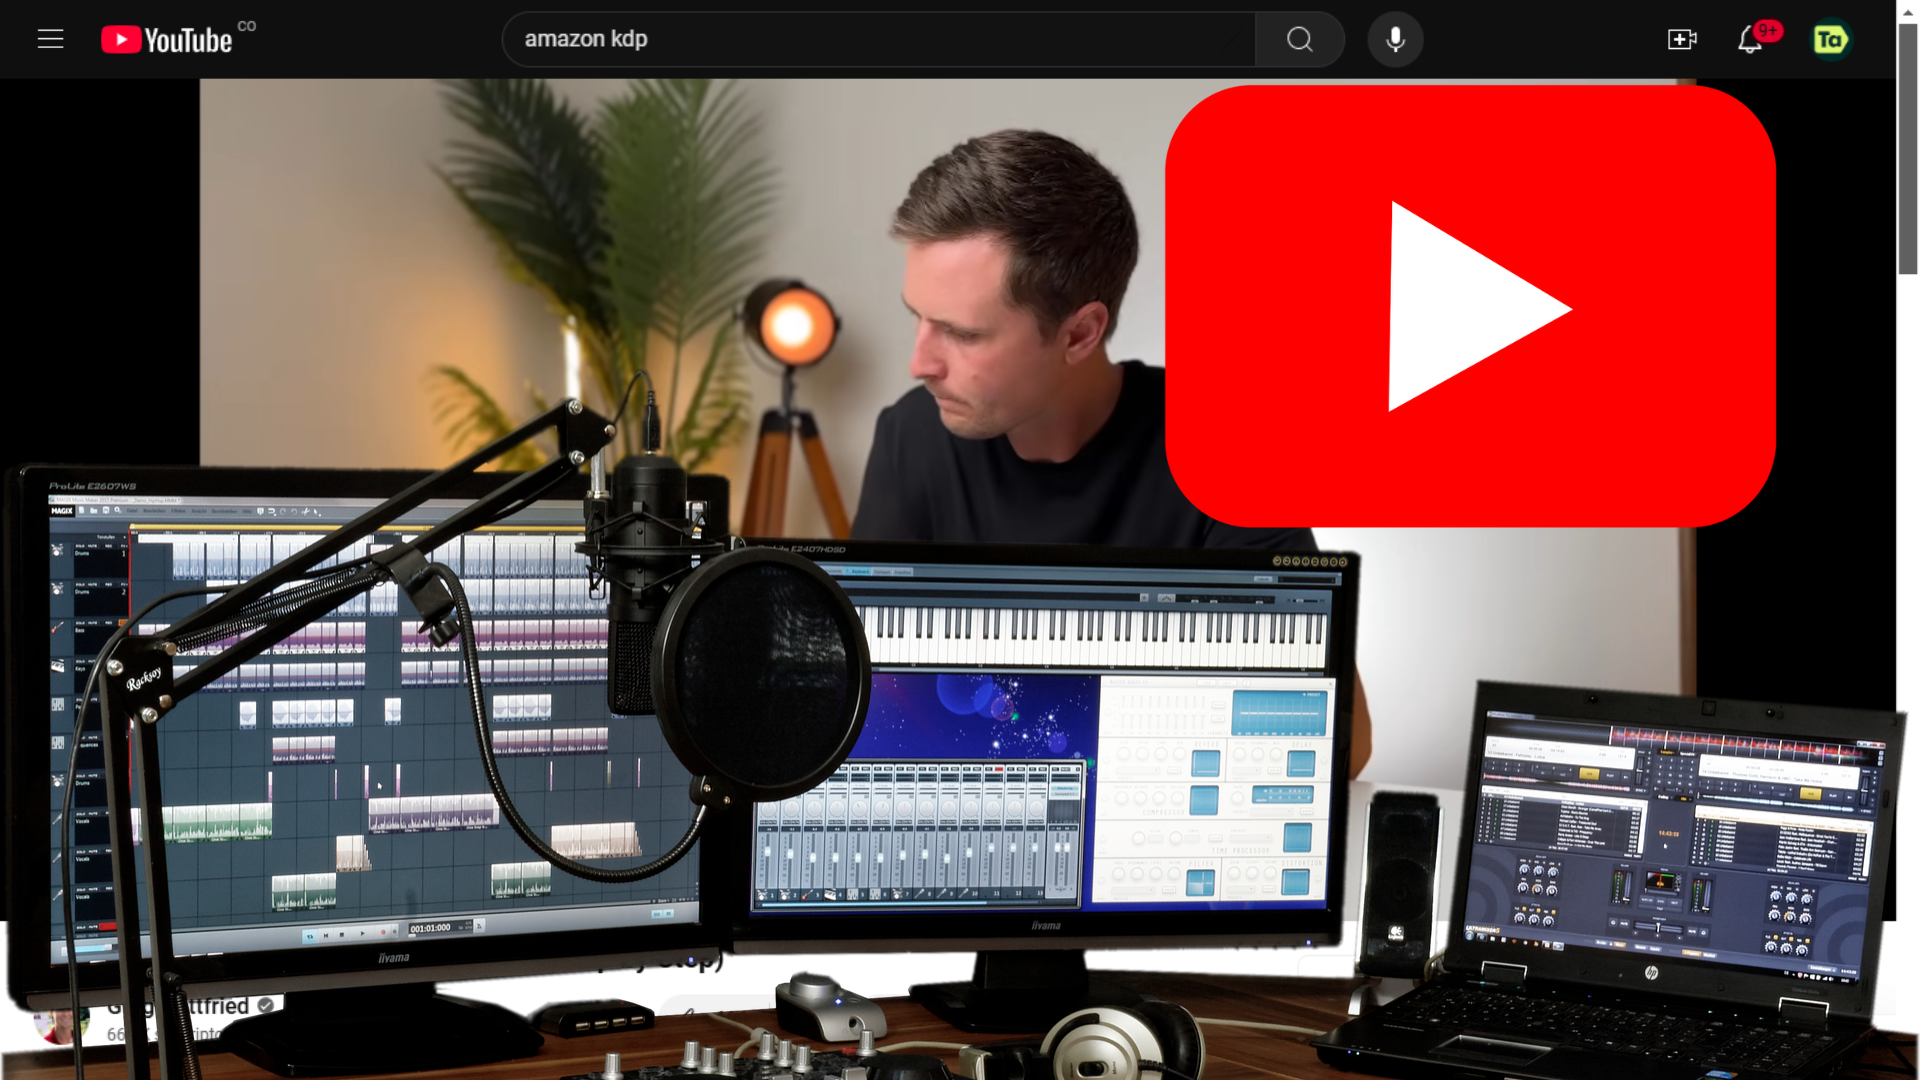The image size is (1920, 1080).
Task: Go to the YouTube home logo
Action: coord(166,39)
